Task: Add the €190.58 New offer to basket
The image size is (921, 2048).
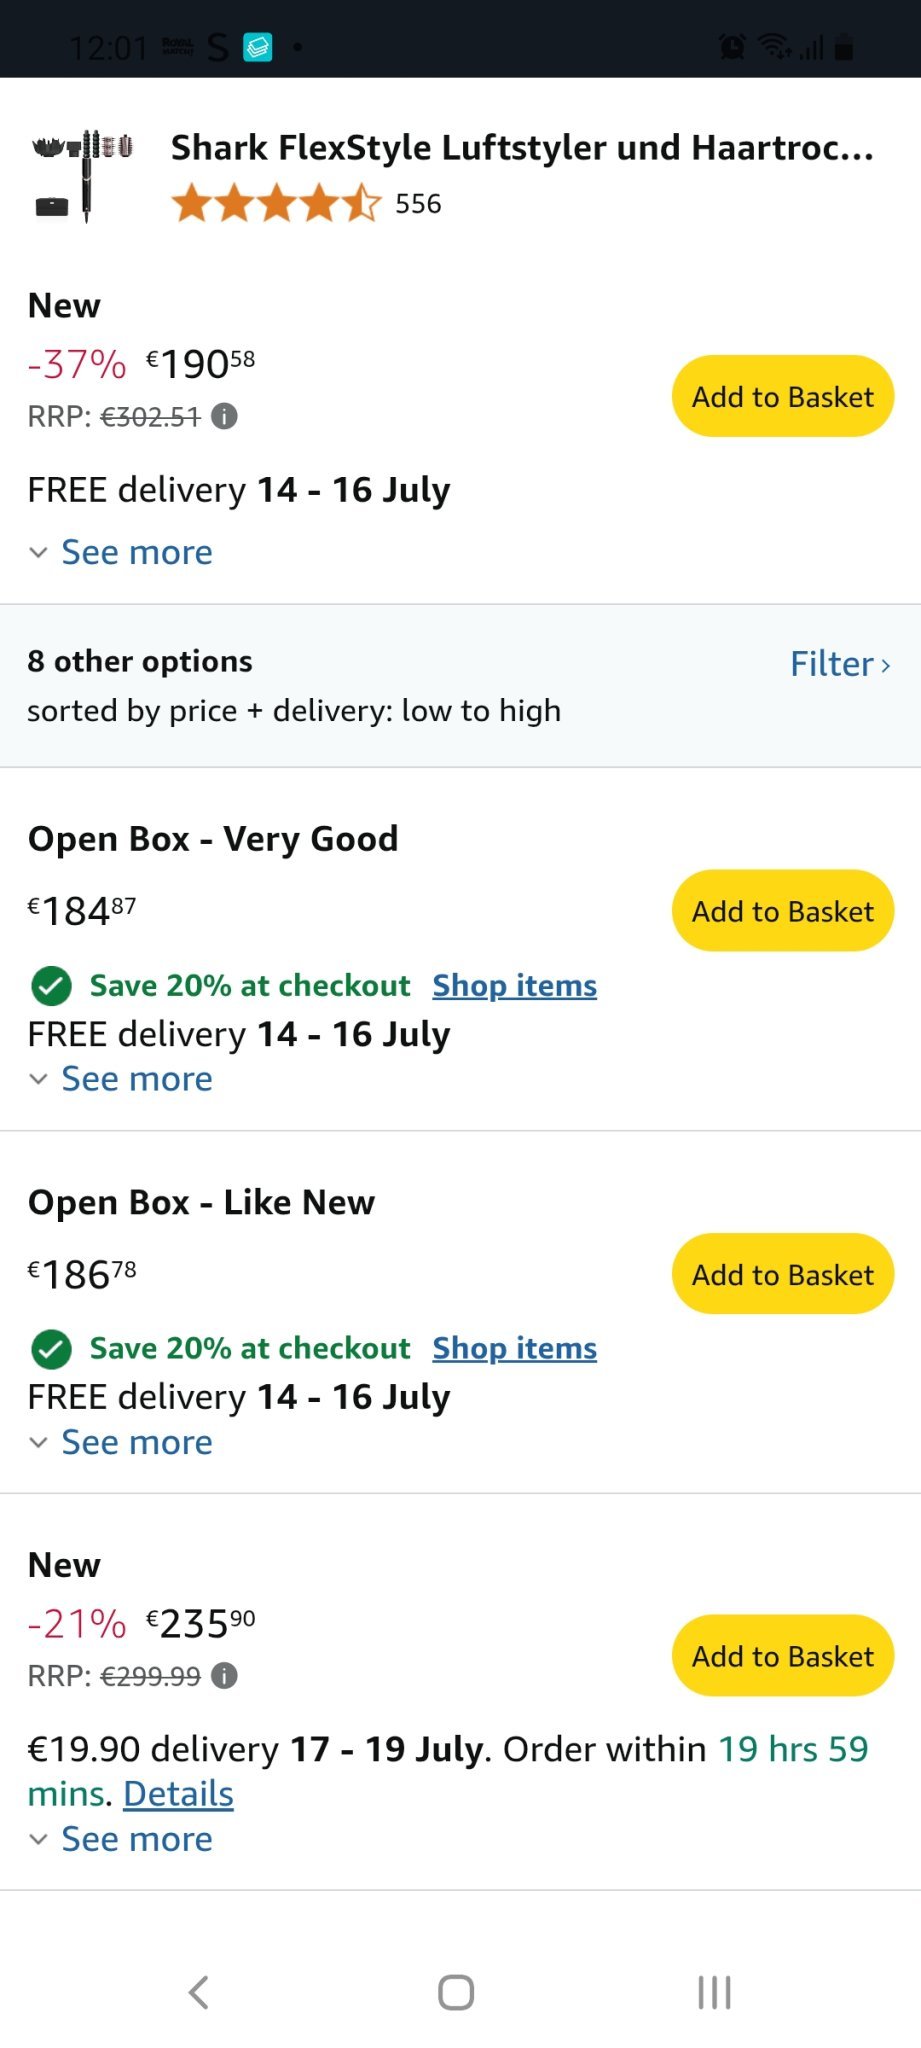Action: pos(782,396)
